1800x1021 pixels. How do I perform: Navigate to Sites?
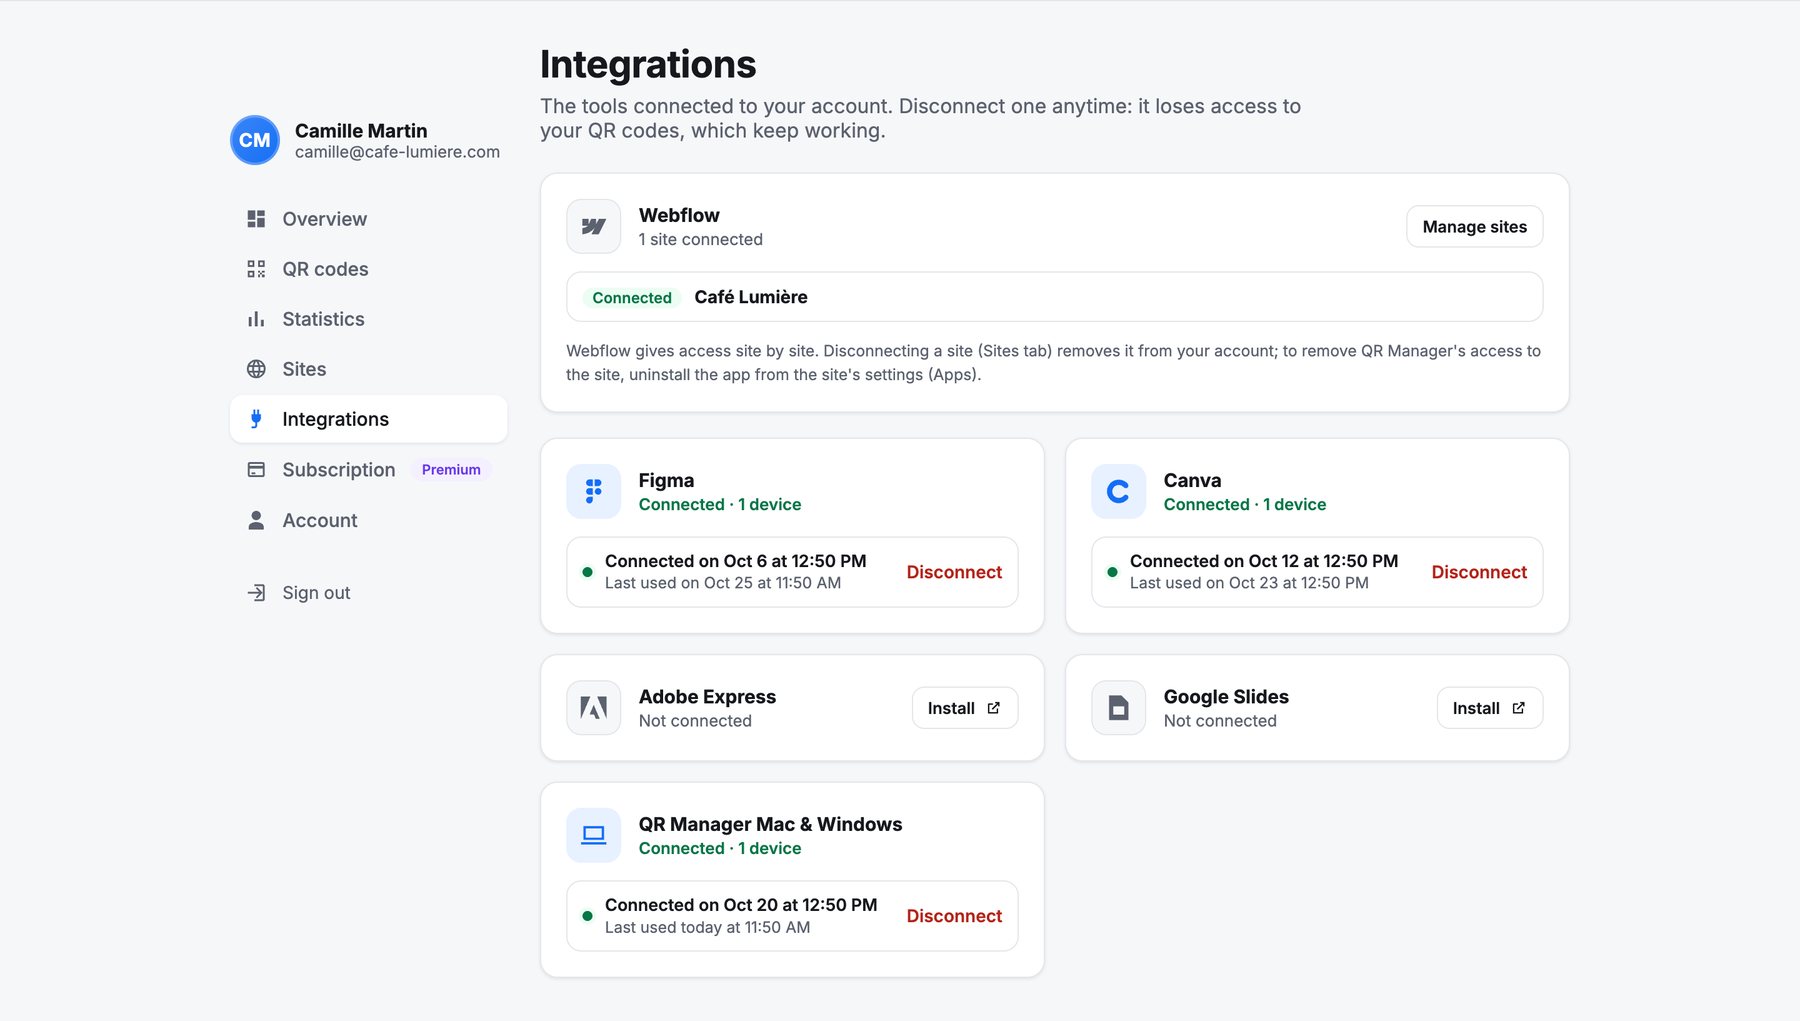pos(368,369)
